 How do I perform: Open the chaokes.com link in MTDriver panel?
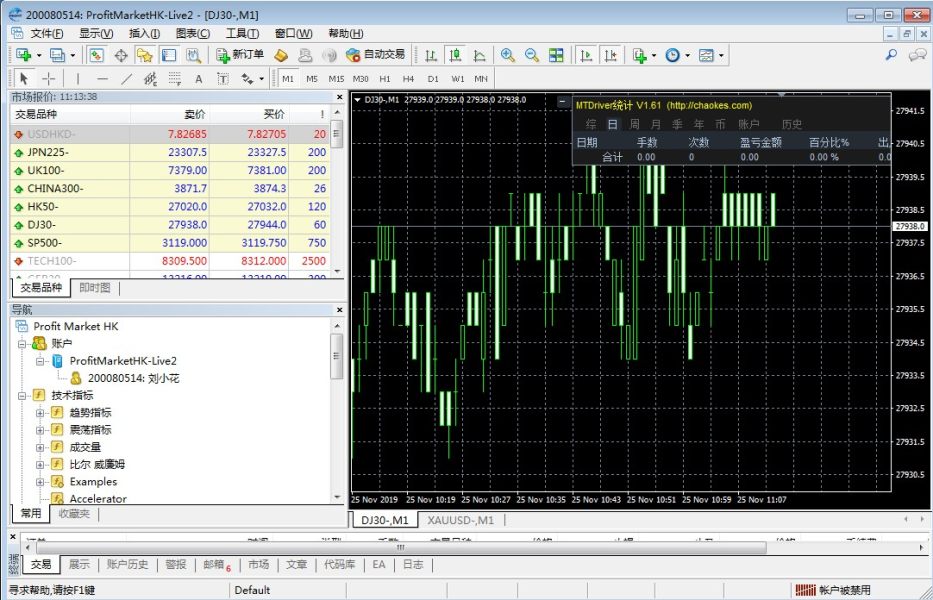pos(709,106)
